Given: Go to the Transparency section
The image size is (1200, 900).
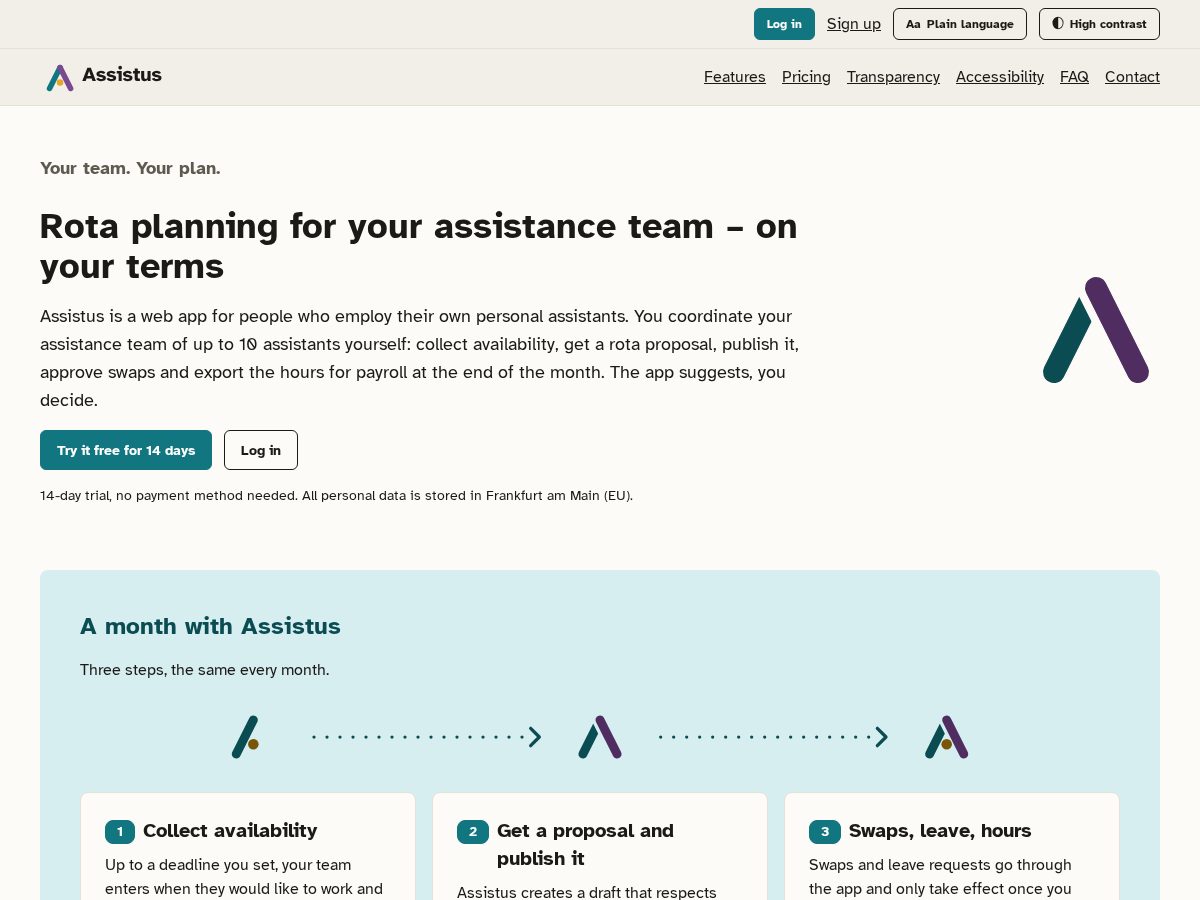Looking at the screenshot, I should (x=893, y=77).
